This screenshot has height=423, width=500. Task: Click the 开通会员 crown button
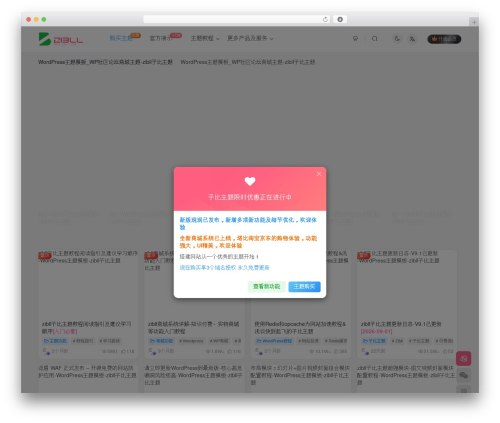[x=444, y=39]
